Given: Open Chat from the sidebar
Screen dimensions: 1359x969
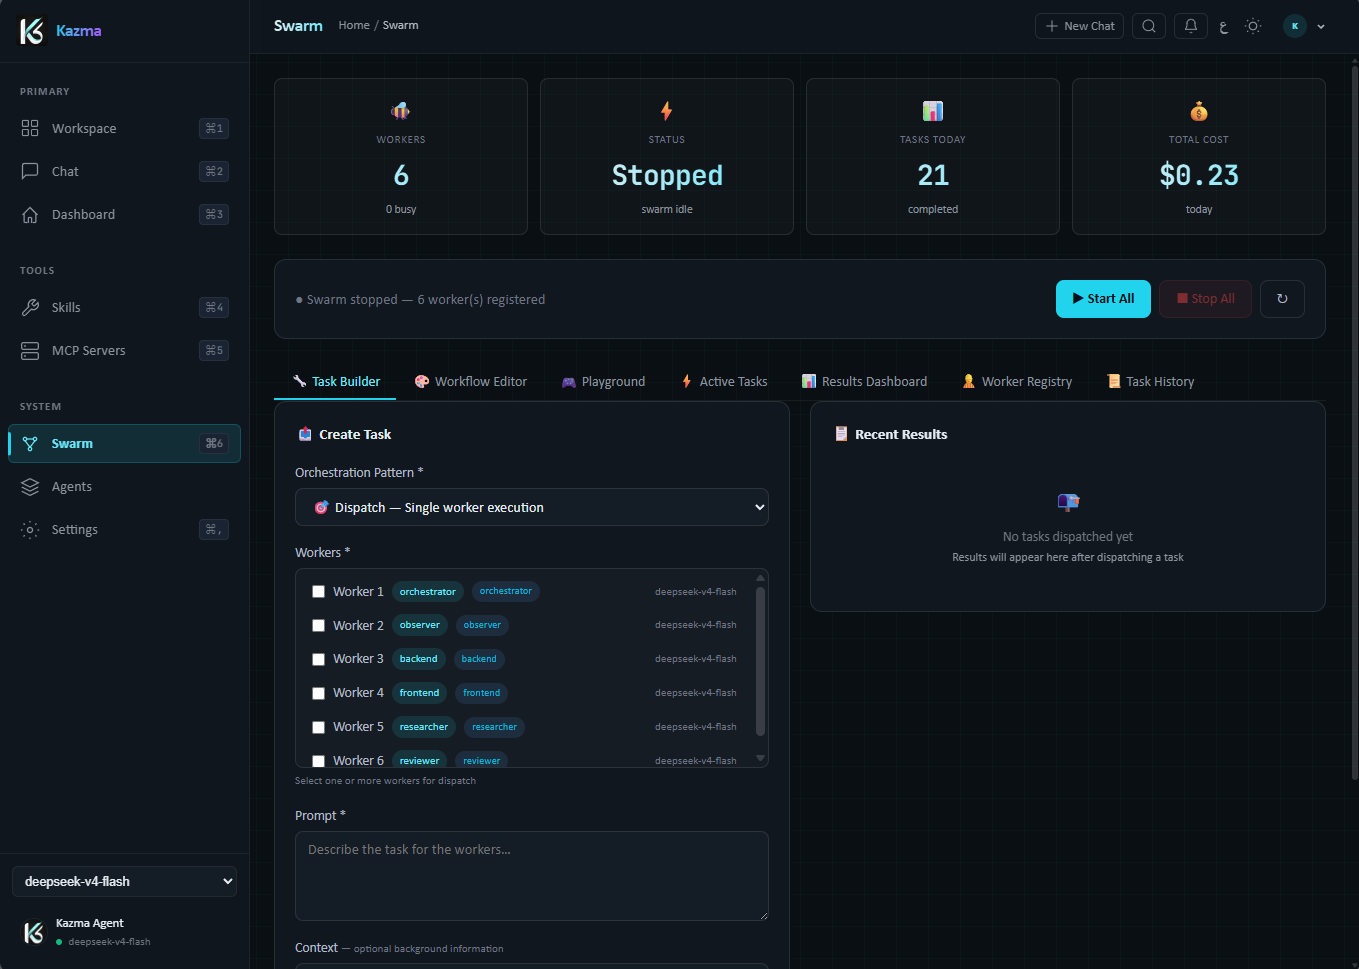Looking at the screenshot, I should pos(124,171).
